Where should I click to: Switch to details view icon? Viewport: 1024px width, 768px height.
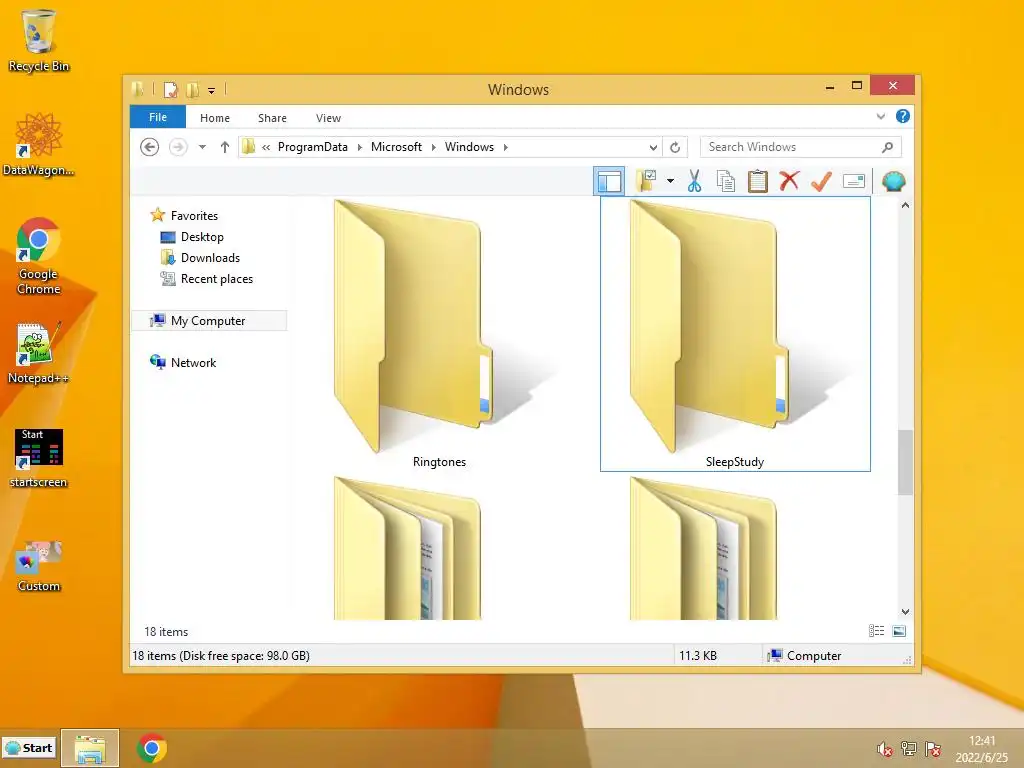(x=876, y=631)
